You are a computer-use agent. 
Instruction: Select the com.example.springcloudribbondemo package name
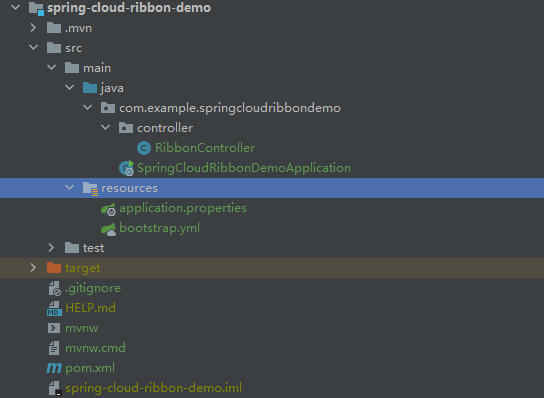point(230,108)
